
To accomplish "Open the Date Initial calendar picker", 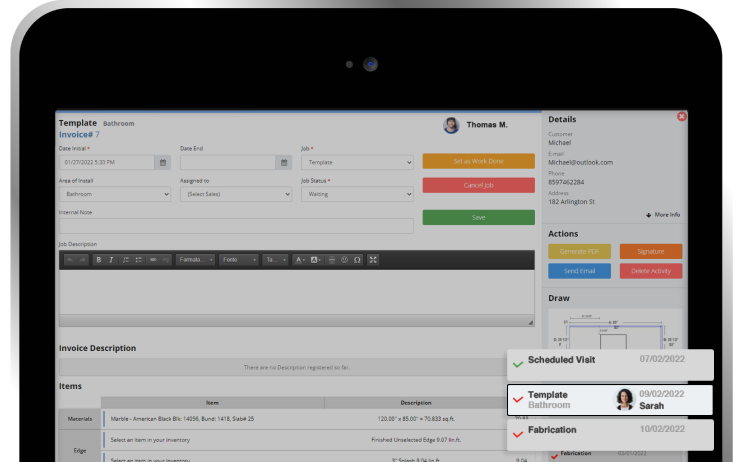I will click(162, 162).
